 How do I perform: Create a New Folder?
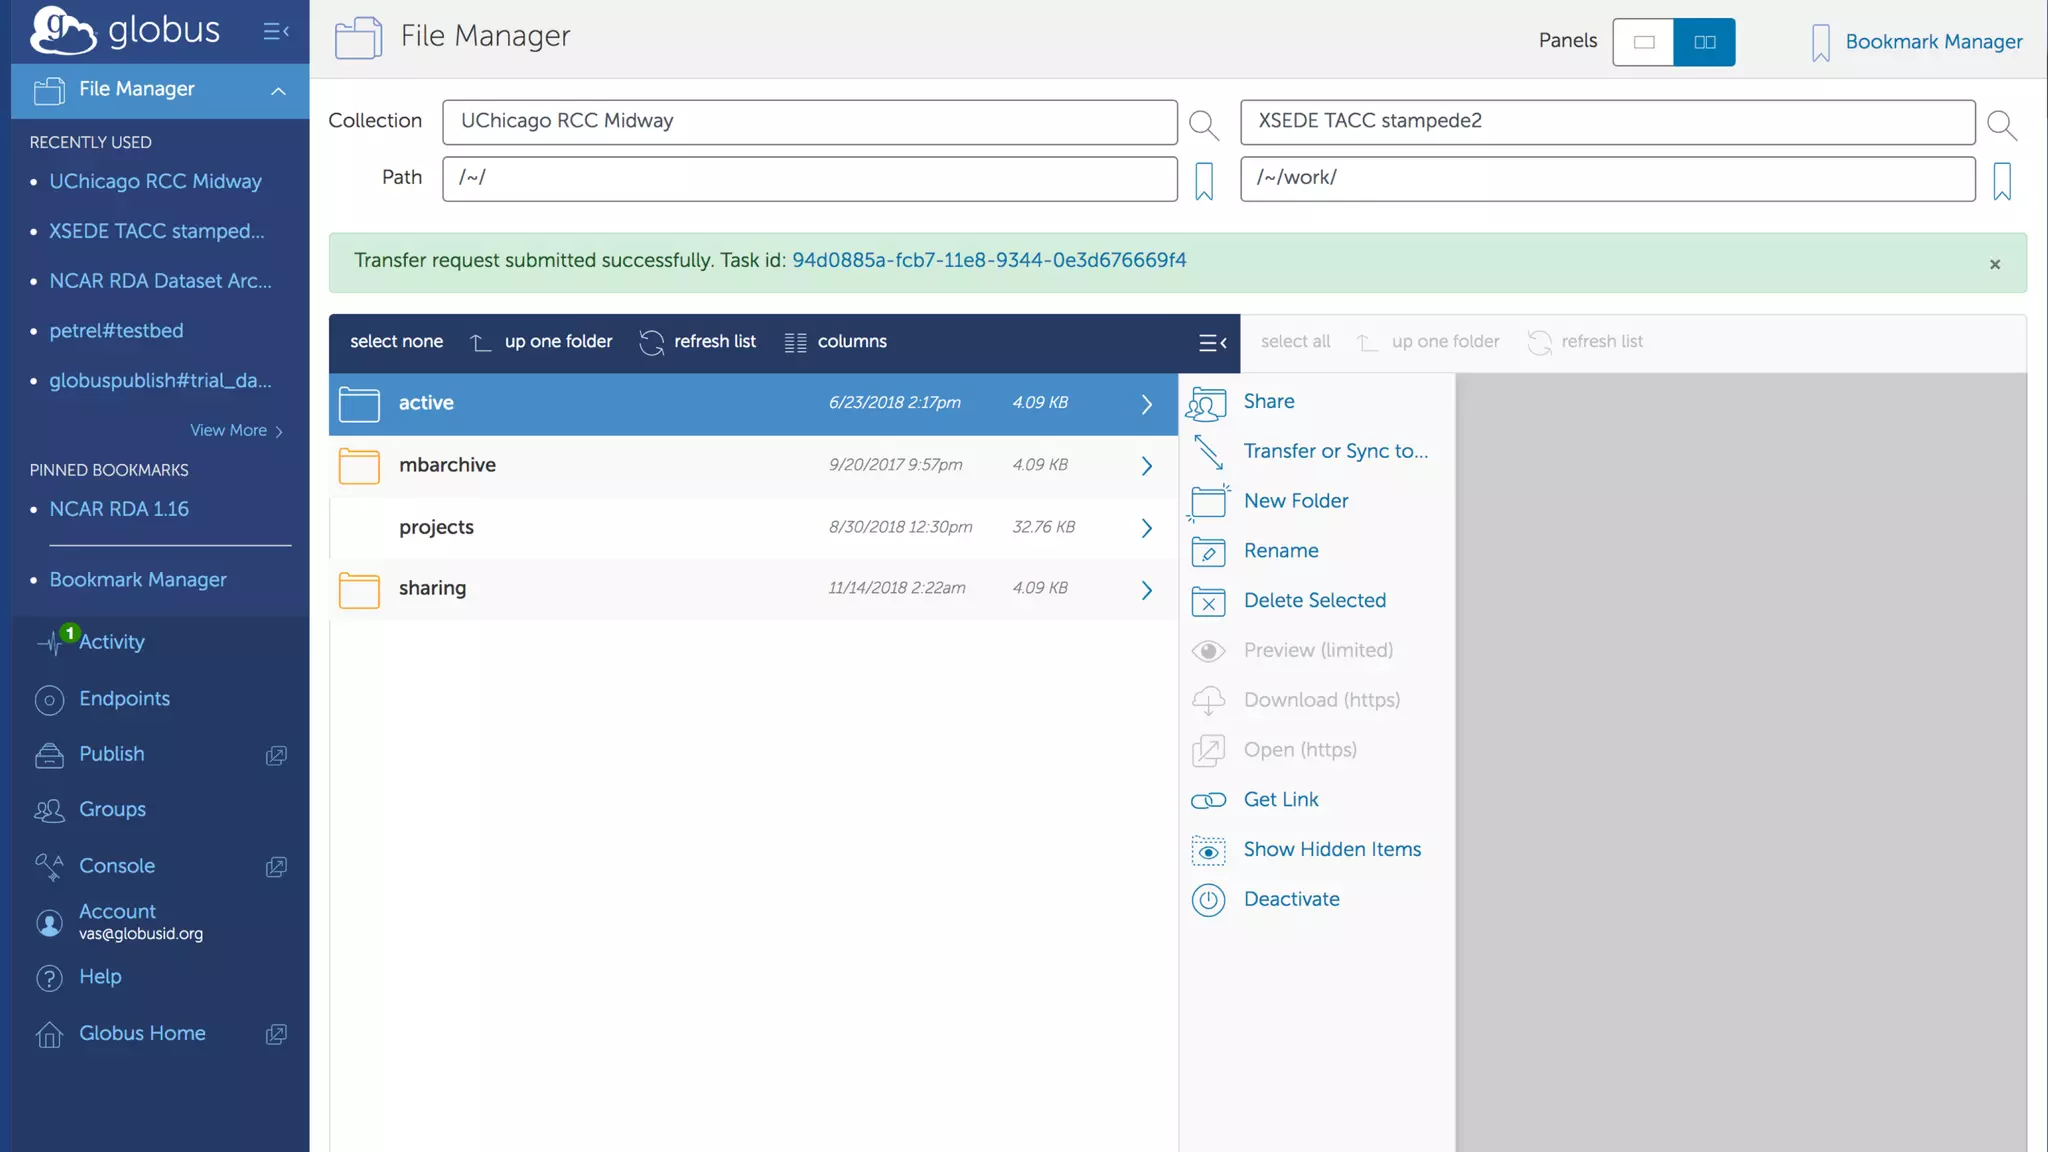point(1295,501)
